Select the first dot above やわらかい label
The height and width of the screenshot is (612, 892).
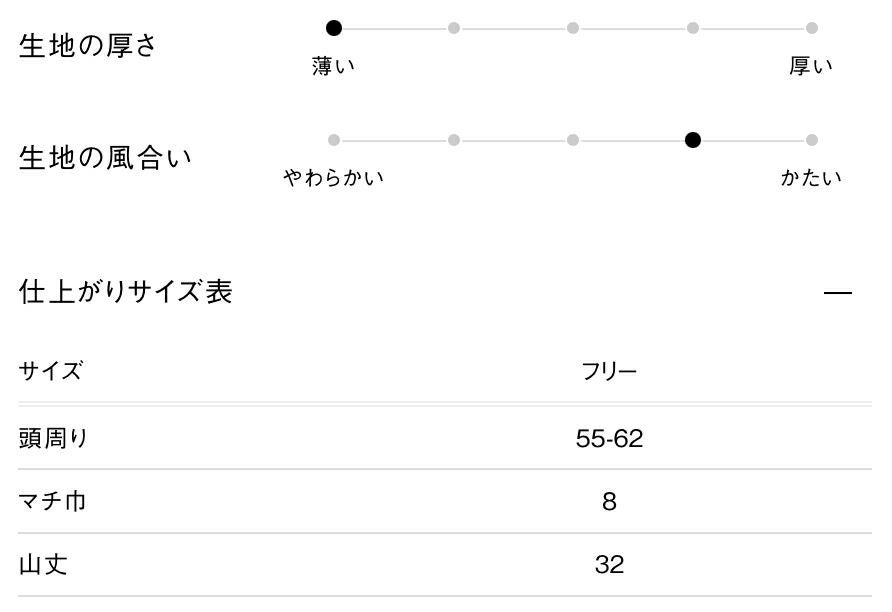pyautogui.click(x=334, y=140)
